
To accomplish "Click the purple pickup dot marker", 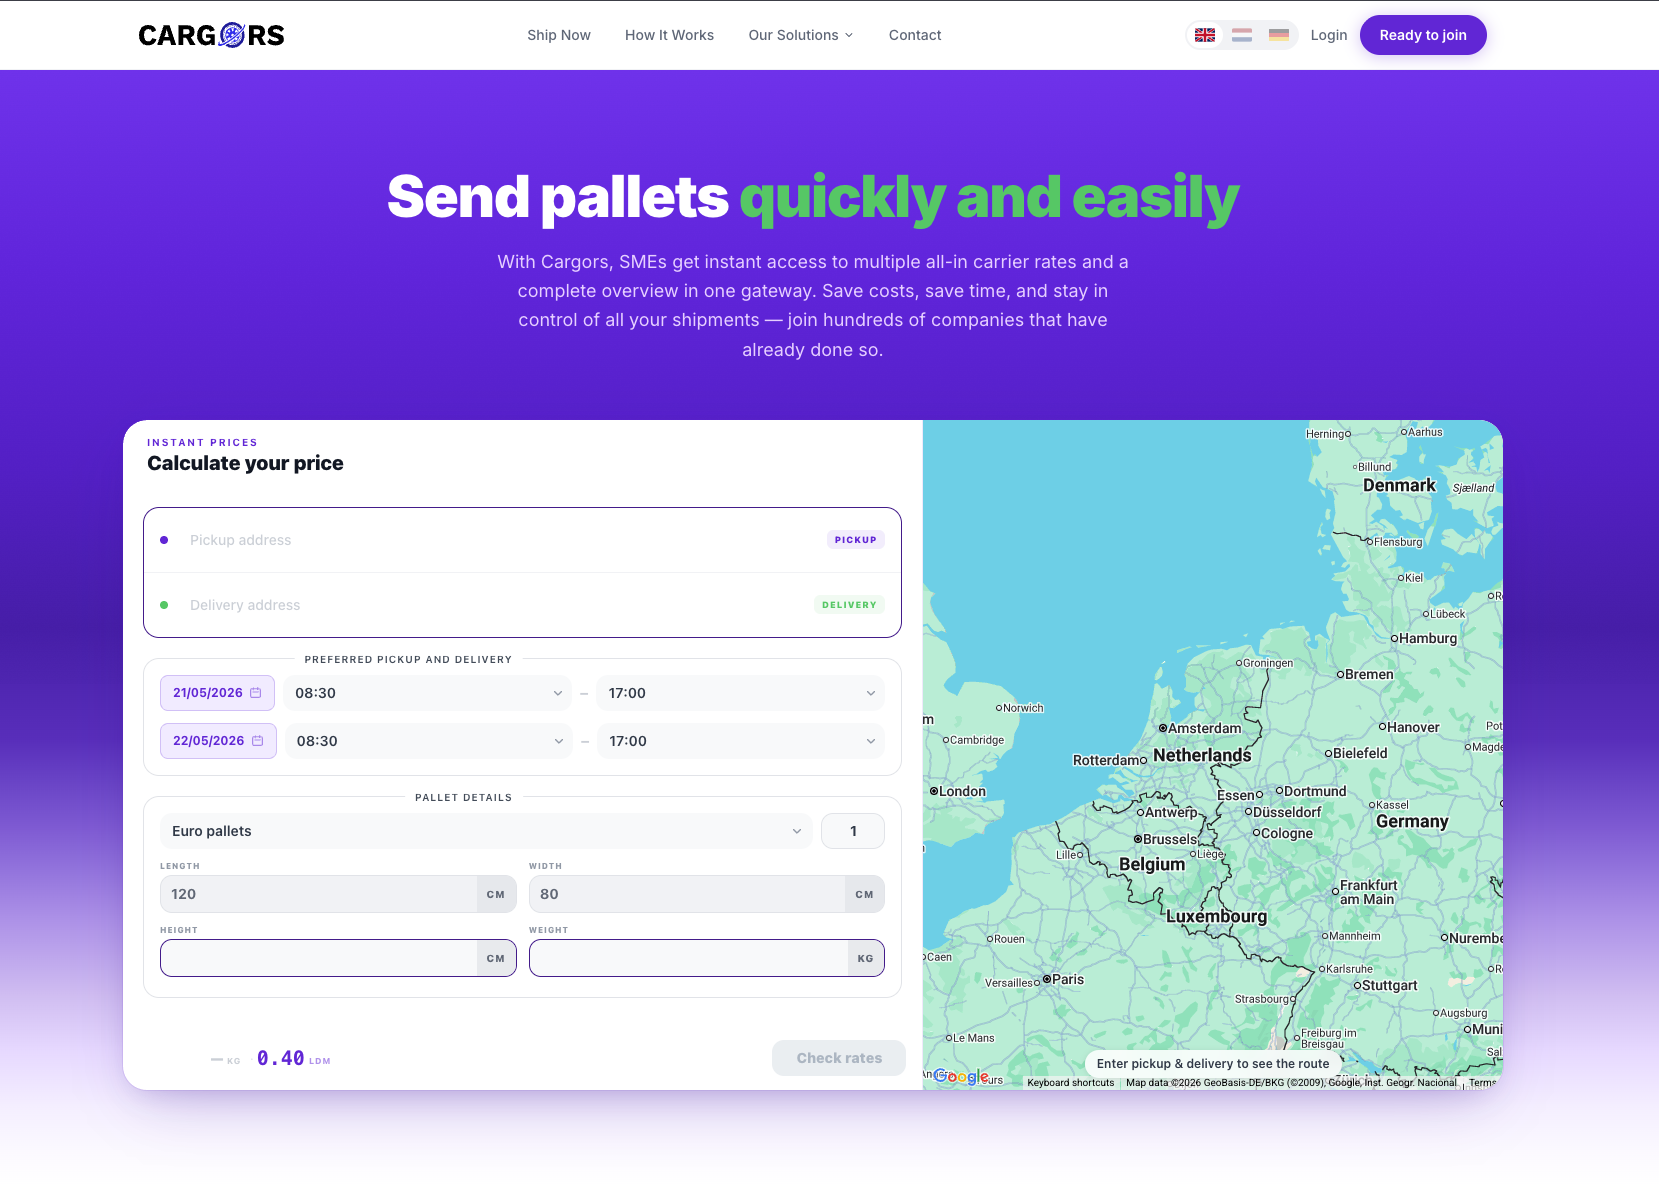I will click(164, 540).
